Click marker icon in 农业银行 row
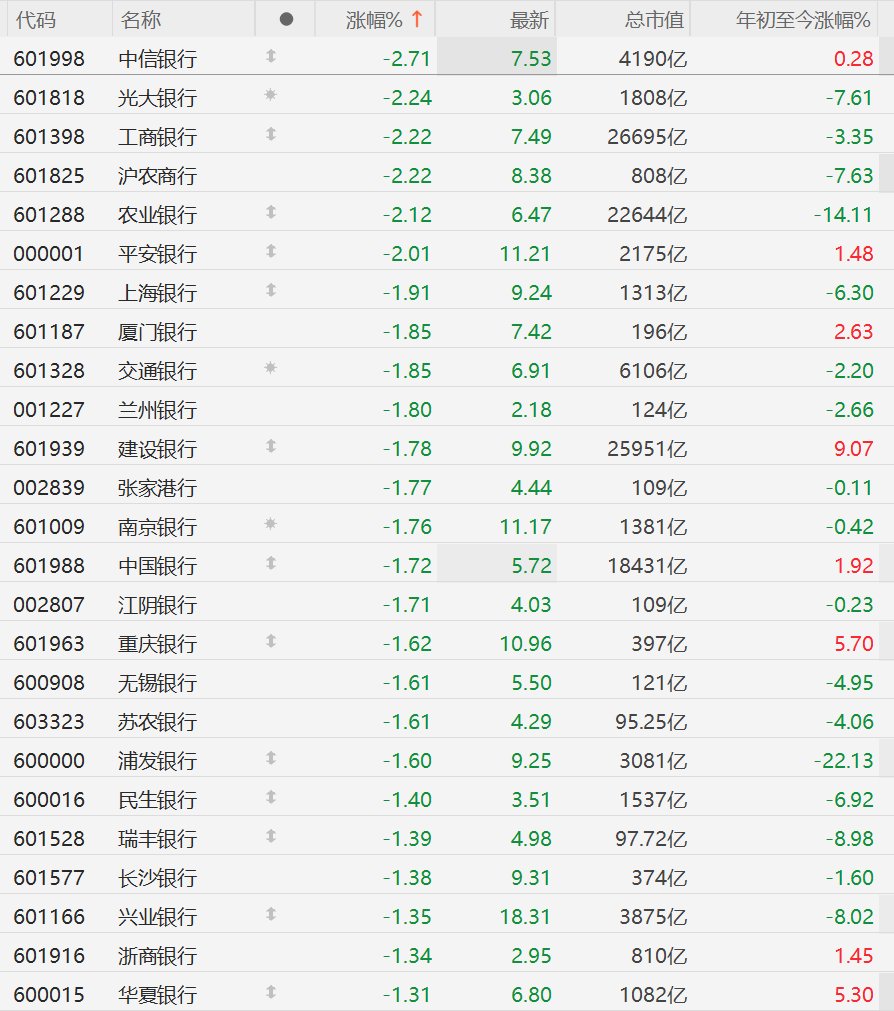This screenshot has height=1011, width=894. [x=271, y=212]
